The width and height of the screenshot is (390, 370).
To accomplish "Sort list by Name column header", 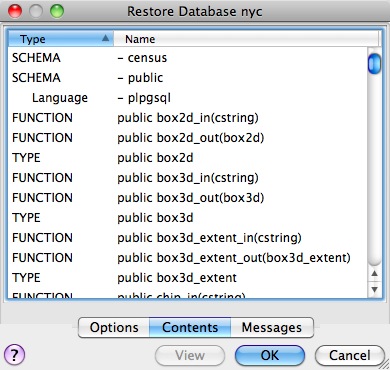I will pos(246,39).
